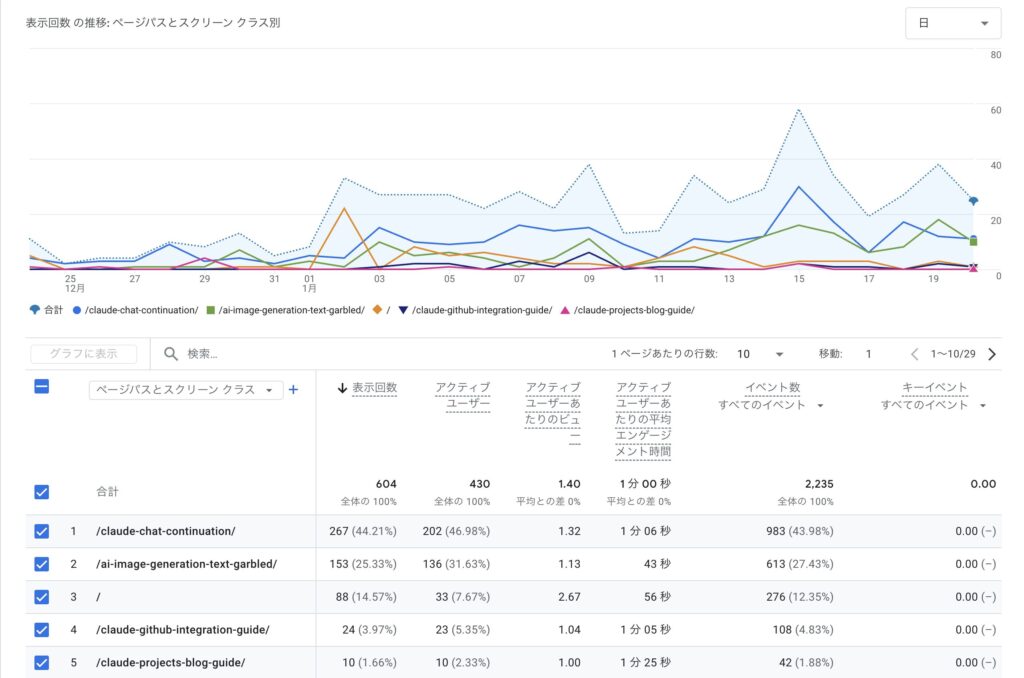Click the plus icon to add a dimension column
The height and width of the screenshot is (678, 1024).
293,390
